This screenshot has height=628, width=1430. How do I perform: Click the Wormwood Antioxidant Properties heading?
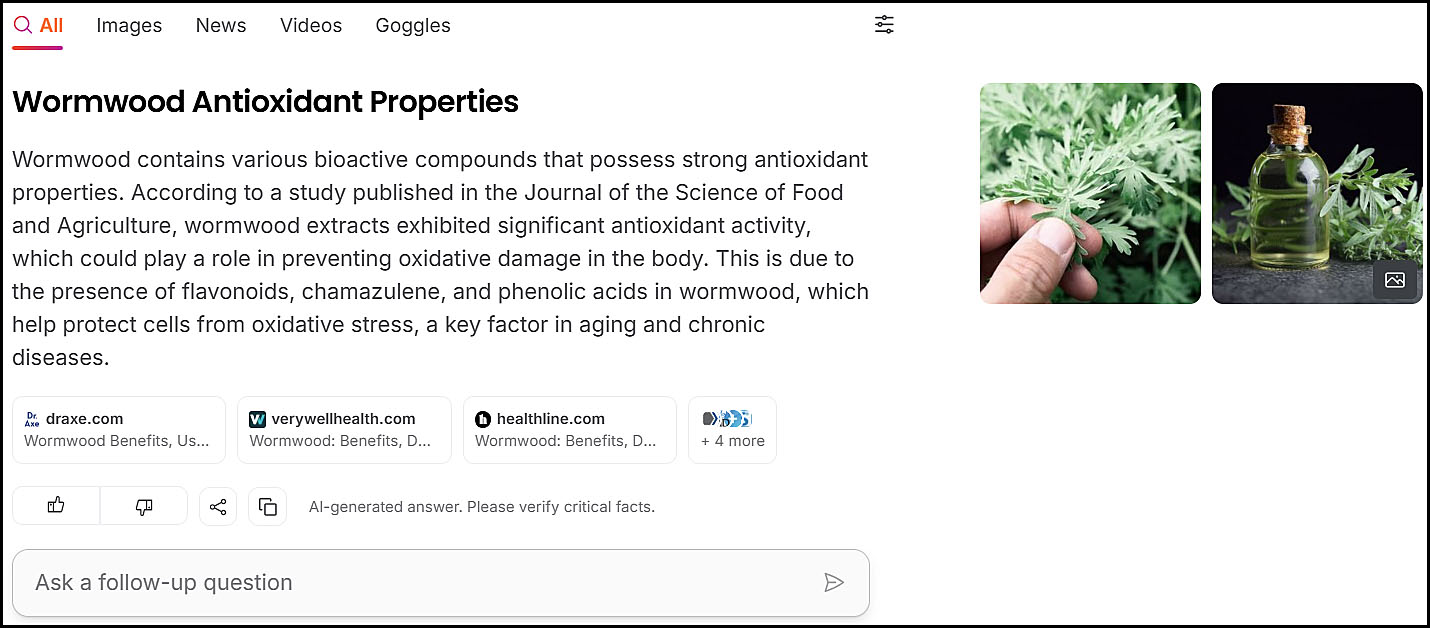click(x=265, y=102)
